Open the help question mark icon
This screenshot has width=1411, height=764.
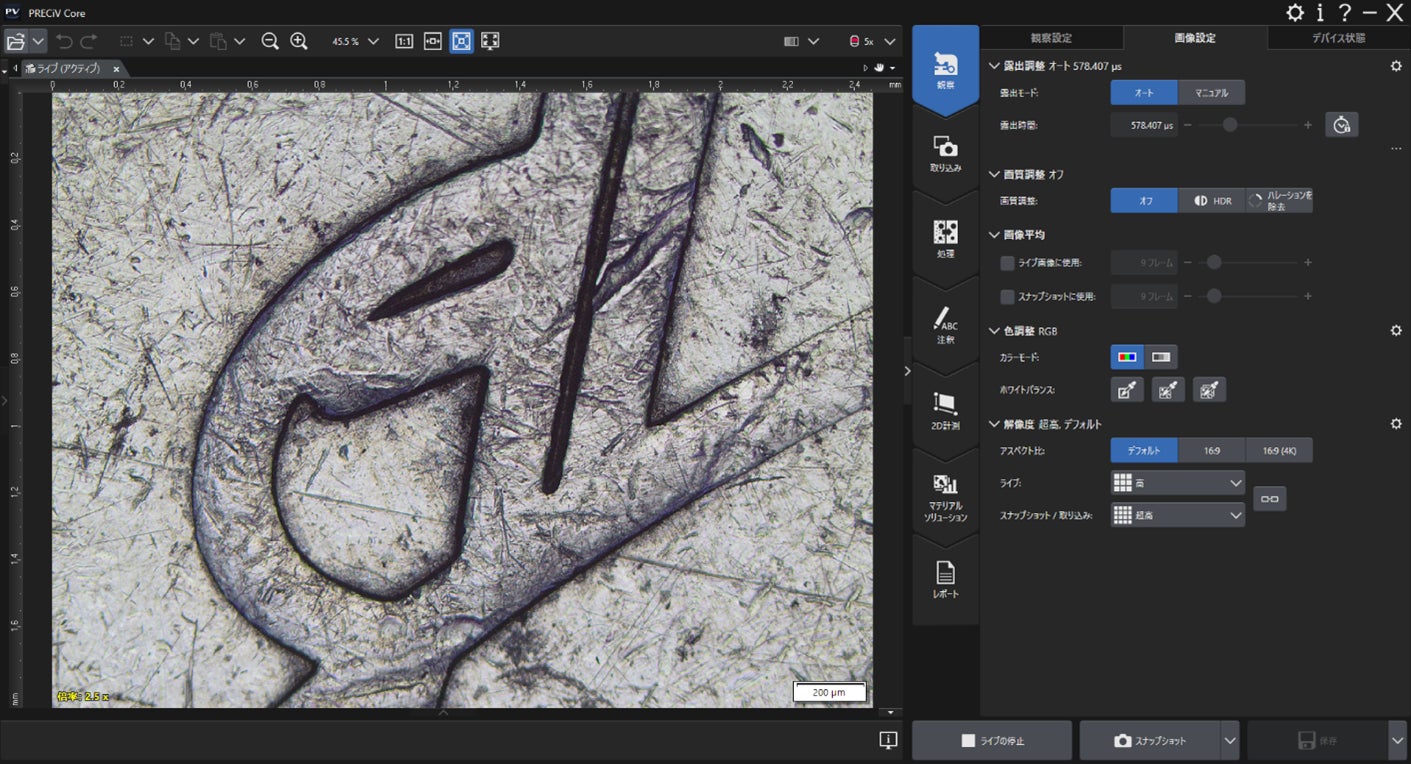pyautogui.click(x=1345, y=12)
